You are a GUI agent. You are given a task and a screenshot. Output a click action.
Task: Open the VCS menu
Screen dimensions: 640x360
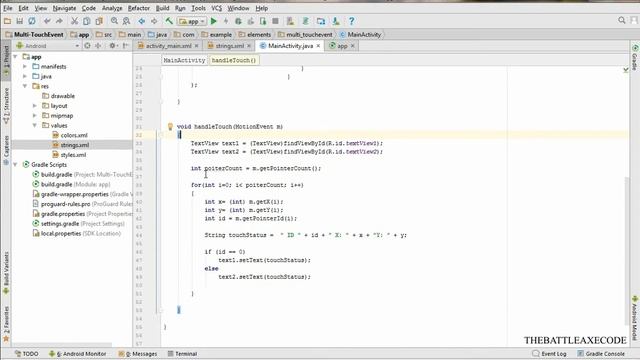[x=216, y=8]
